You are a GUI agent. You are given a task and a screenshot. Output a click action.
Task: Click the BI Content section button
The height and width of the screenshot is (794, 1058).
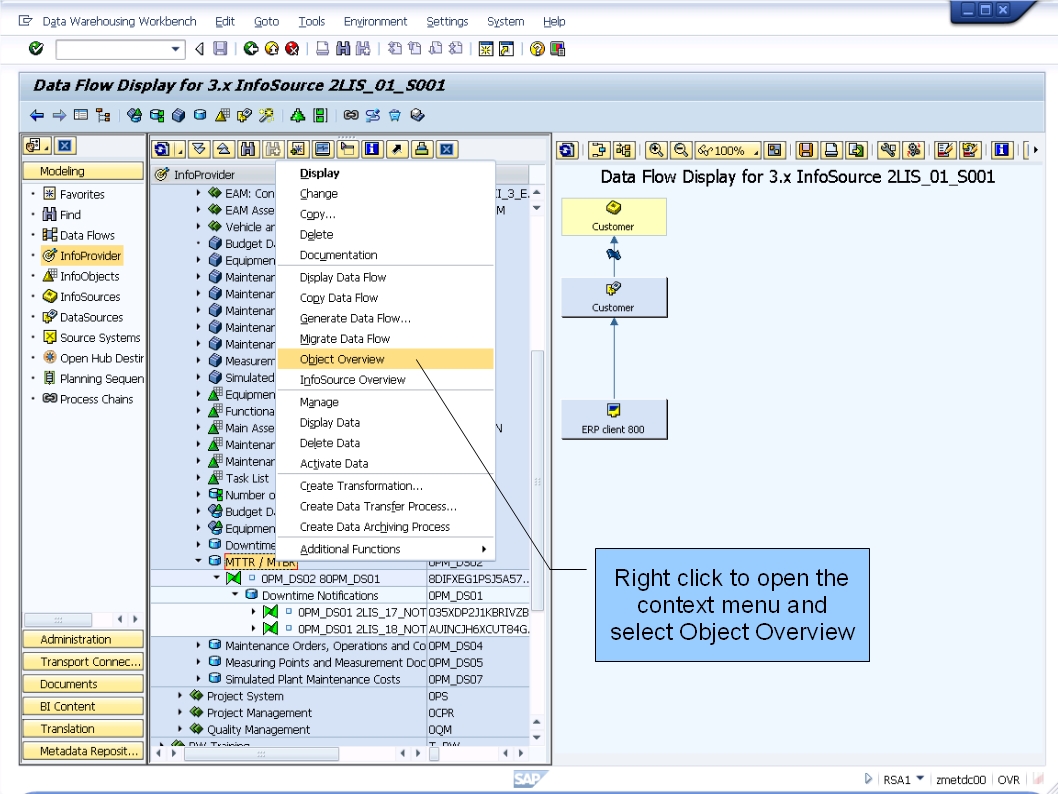click(x=83, y=706)
